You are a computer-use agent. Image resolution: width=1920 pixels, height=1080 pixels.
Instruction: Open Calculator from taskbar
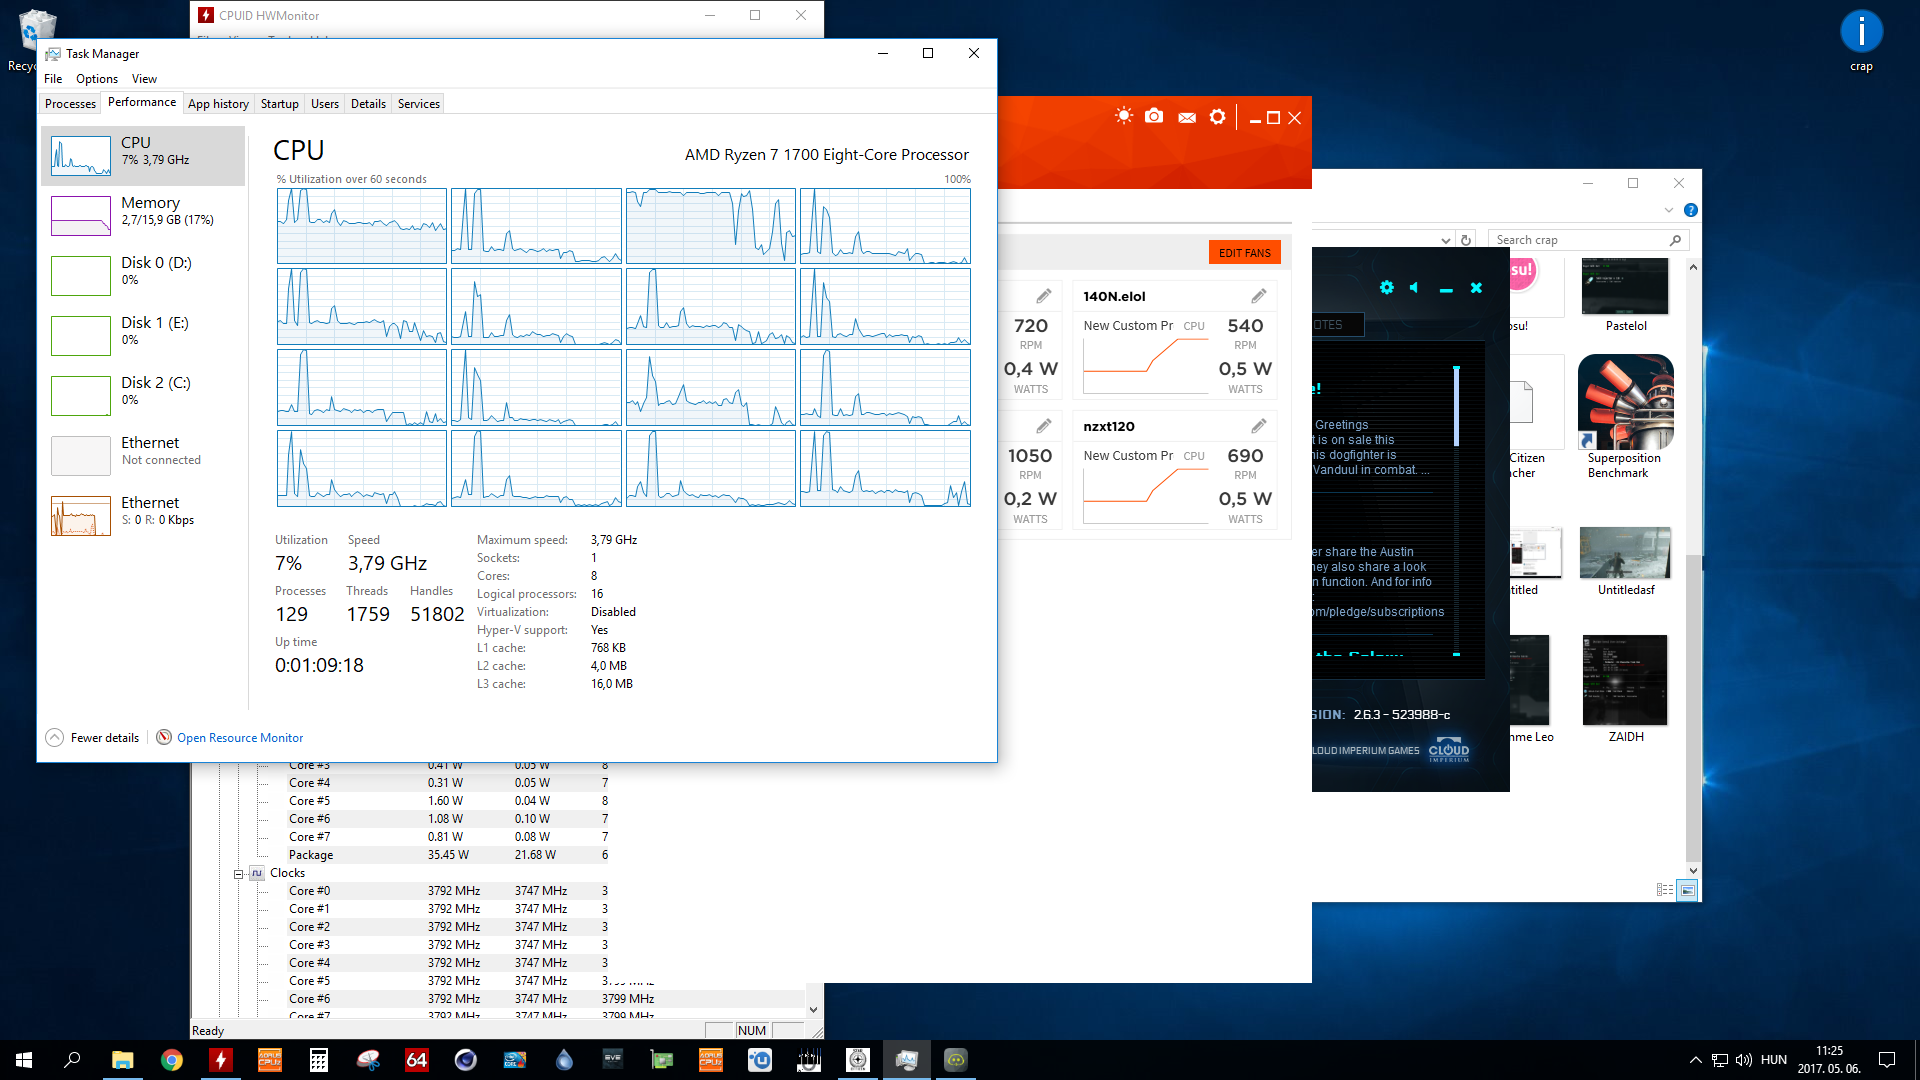[318, 1060]
